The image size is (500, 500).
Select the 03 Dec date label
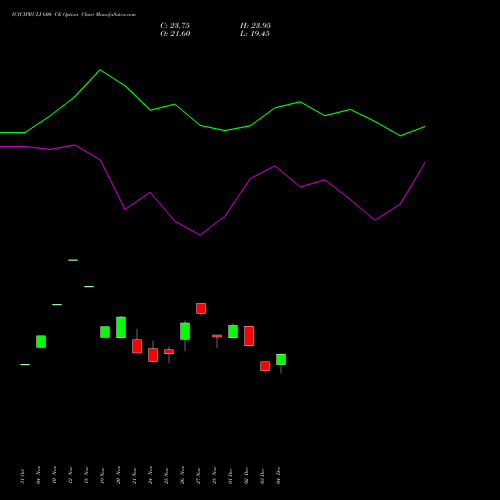262,476
